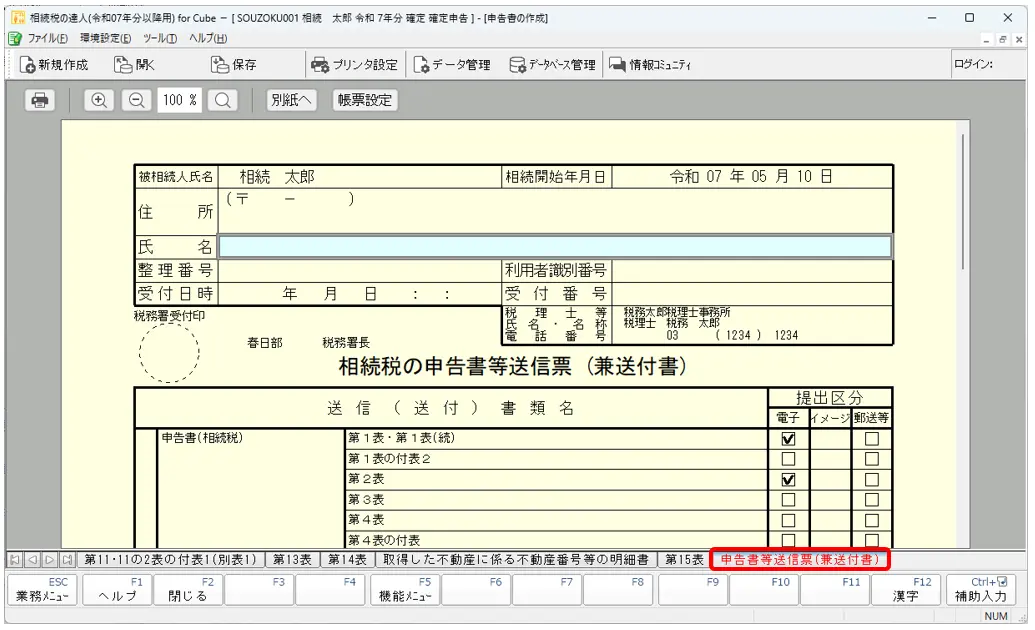Open the ツール(T) menu
The width and height of the screenshot is (1035, 630).
pos(160,38)
